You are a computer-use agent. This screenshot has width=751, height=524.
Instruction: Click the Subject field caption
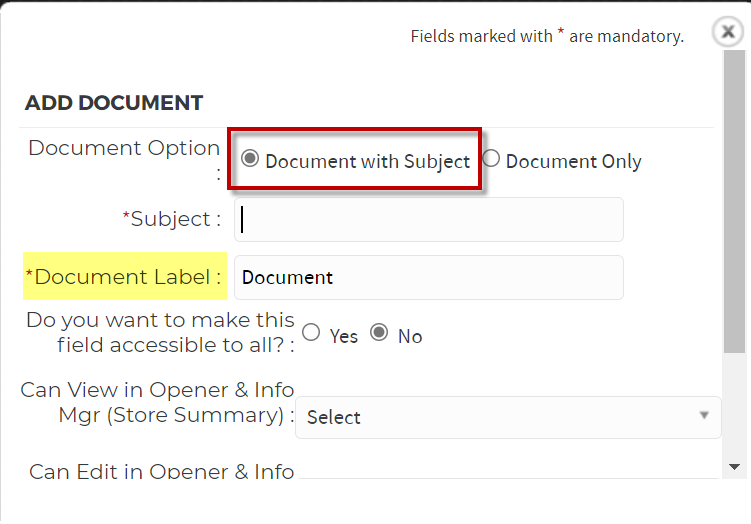point(171,219)
